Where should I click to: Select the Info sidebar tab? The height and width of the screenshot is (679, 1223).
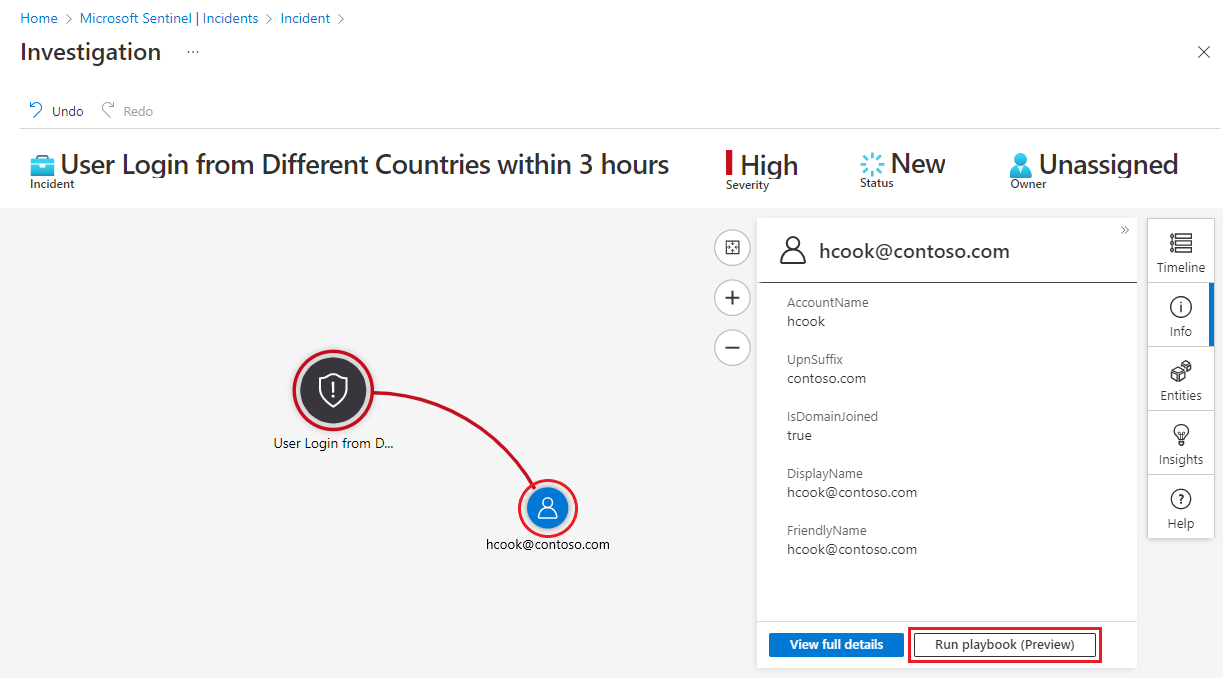click(1180, 314)
